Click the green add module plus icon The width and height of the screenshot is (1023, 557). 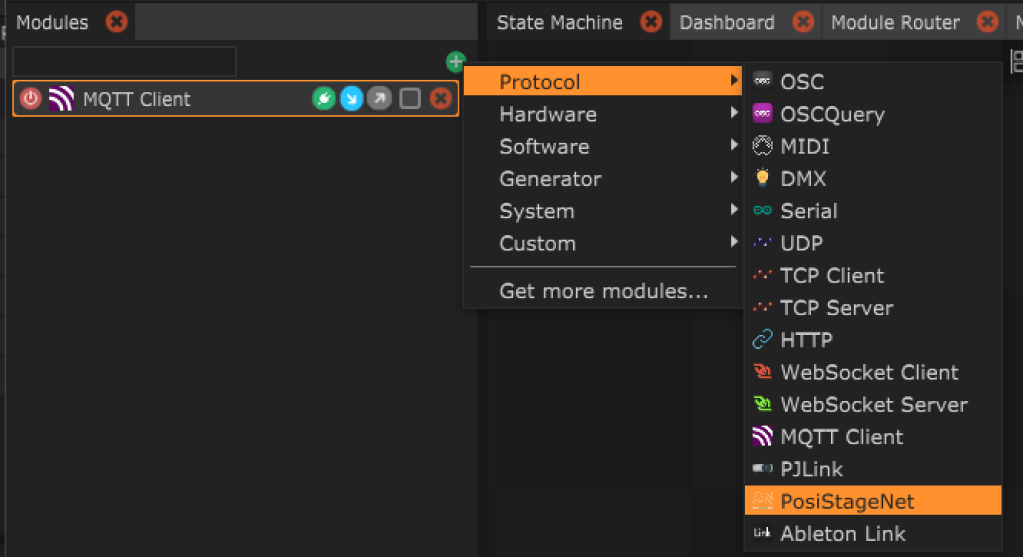click(456, 62)
